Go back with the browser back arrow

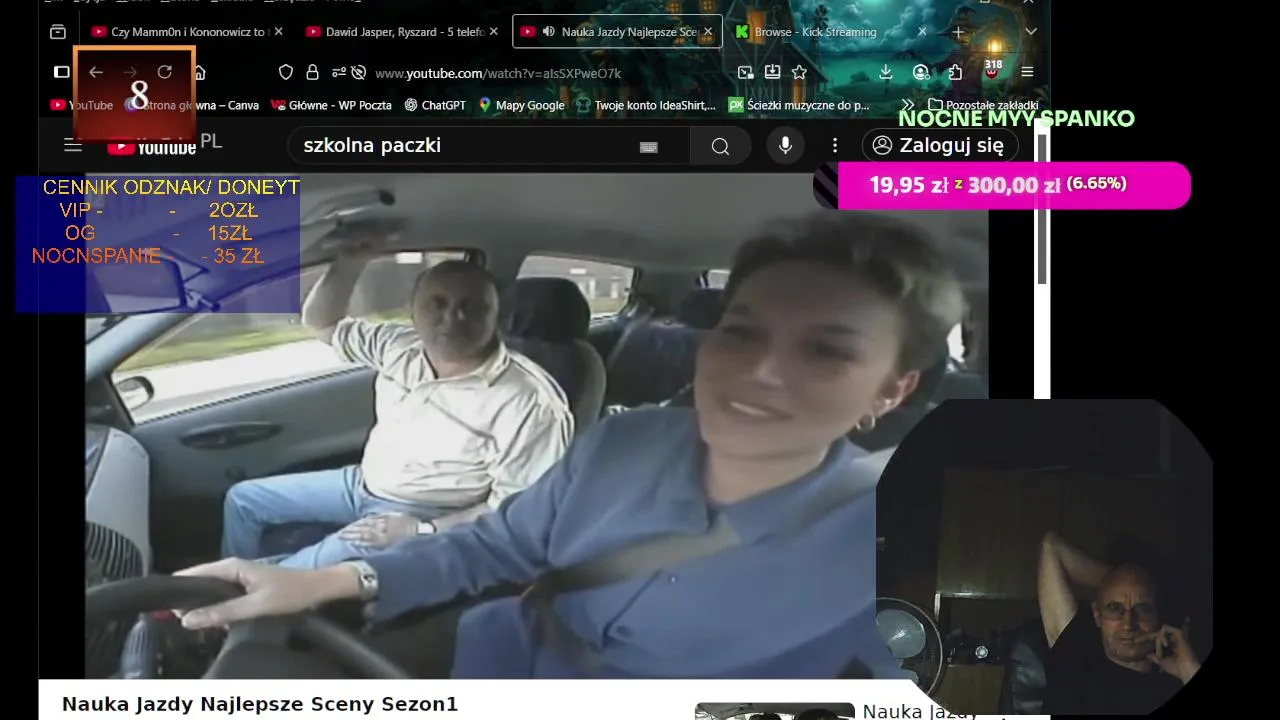96,72
